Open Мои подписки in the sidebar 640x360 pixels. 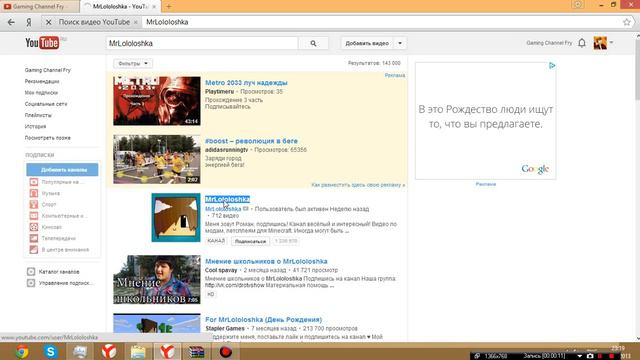tap(41, 93)
